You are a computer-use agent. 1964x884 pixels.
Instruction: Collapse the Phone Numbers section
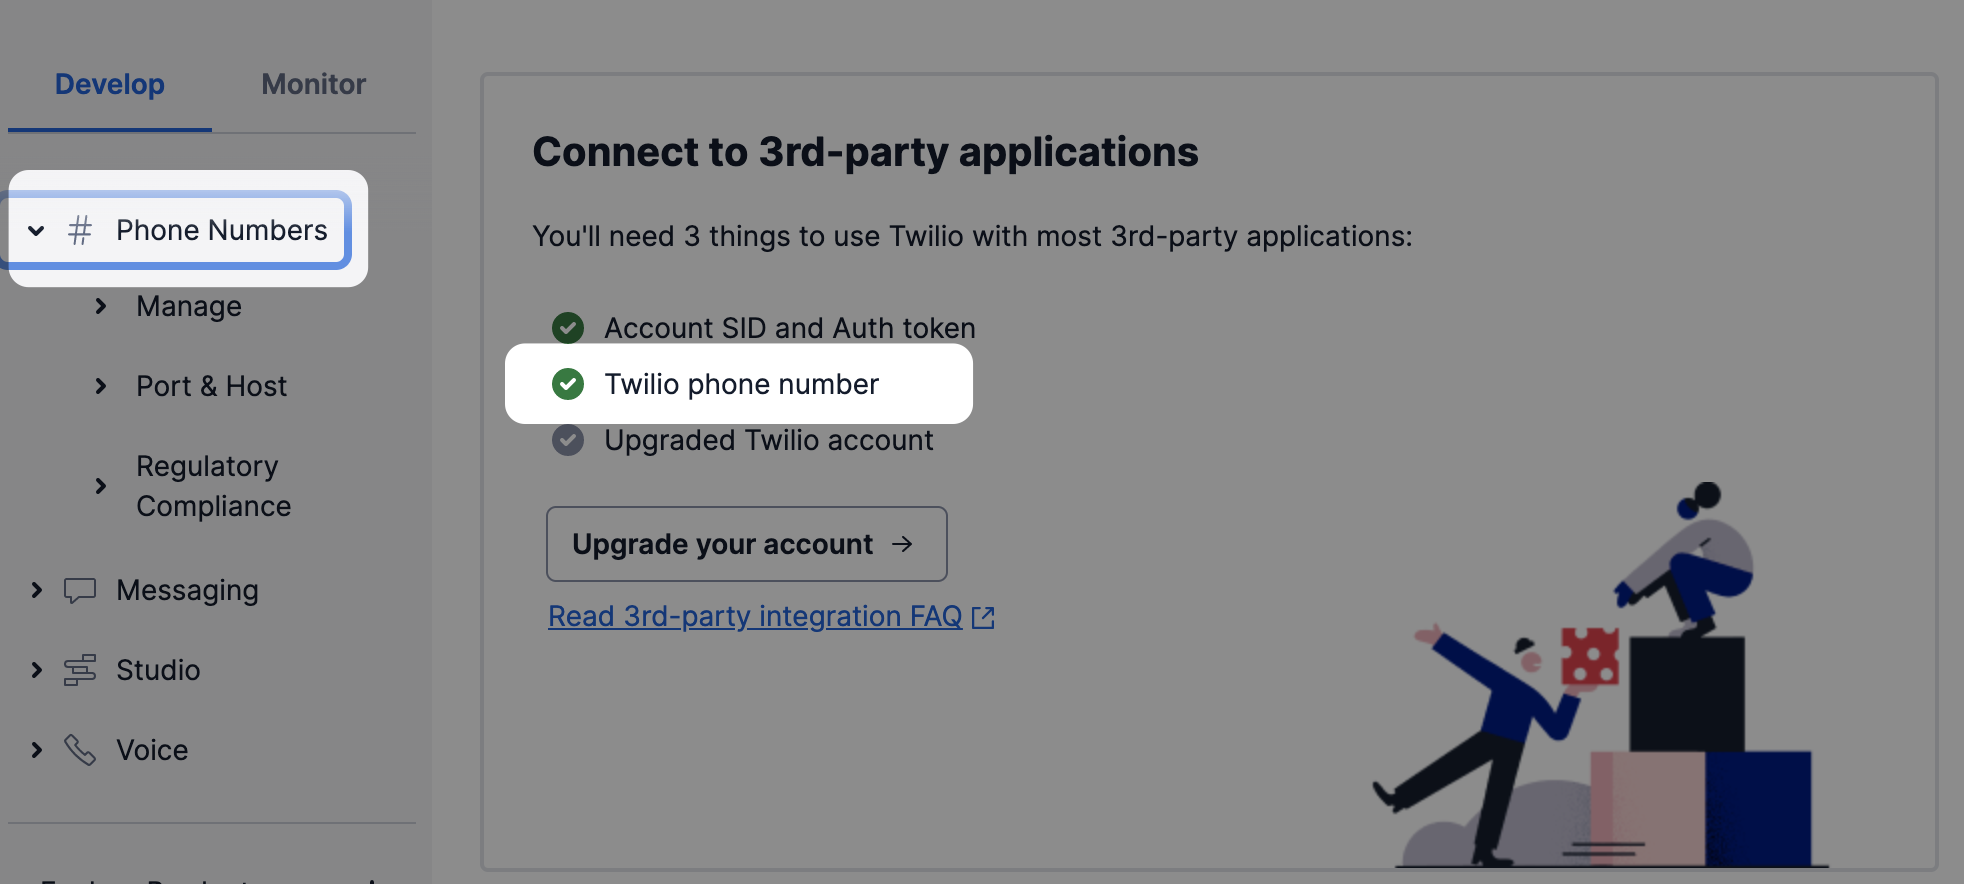click(36, 231)
